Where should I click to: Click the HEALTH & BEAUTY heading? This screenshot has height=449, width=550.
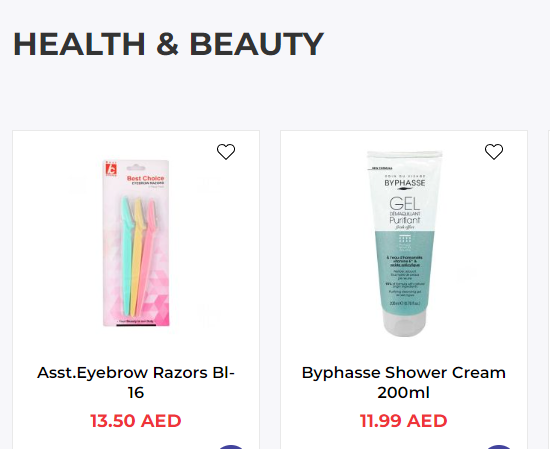(168, 44)
